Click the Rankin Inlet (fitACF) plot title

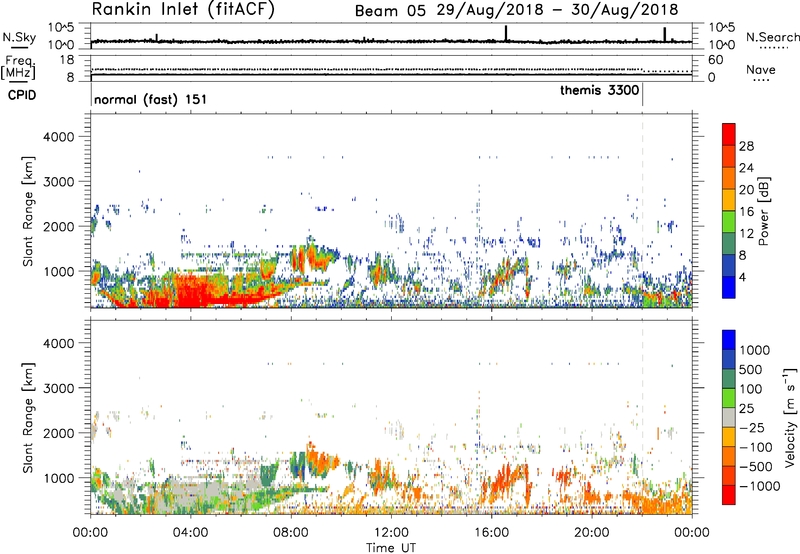point(183,10)
